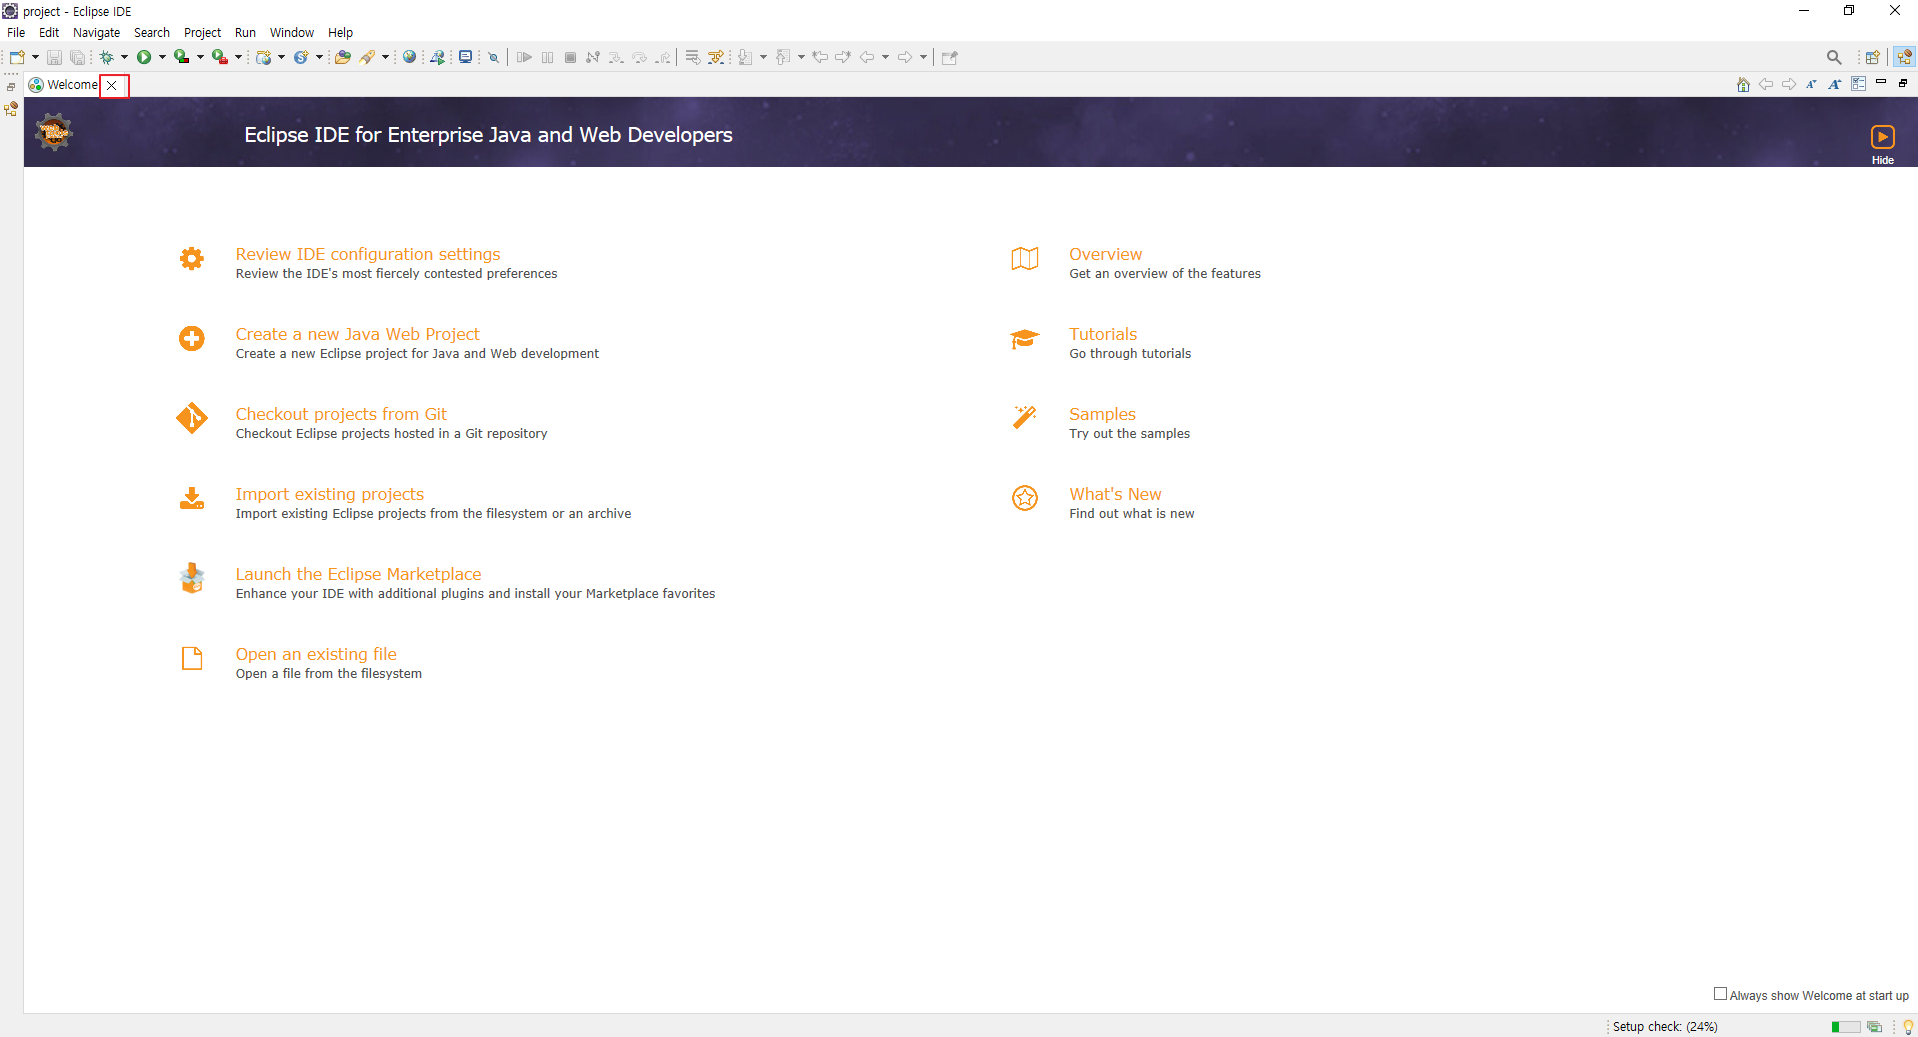Click the Back navigation arrow in toolbar
Image resolution: width=1918 pixels, height=1037 pixels.
coord(867,57)
